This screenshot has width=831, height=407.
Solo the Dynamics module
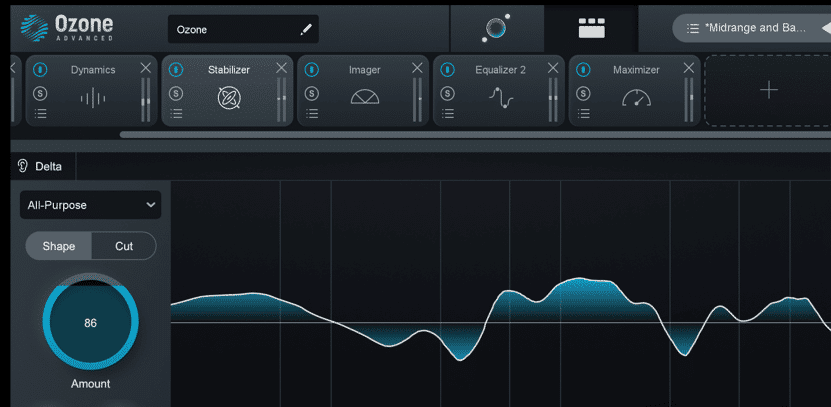[40, 94]
